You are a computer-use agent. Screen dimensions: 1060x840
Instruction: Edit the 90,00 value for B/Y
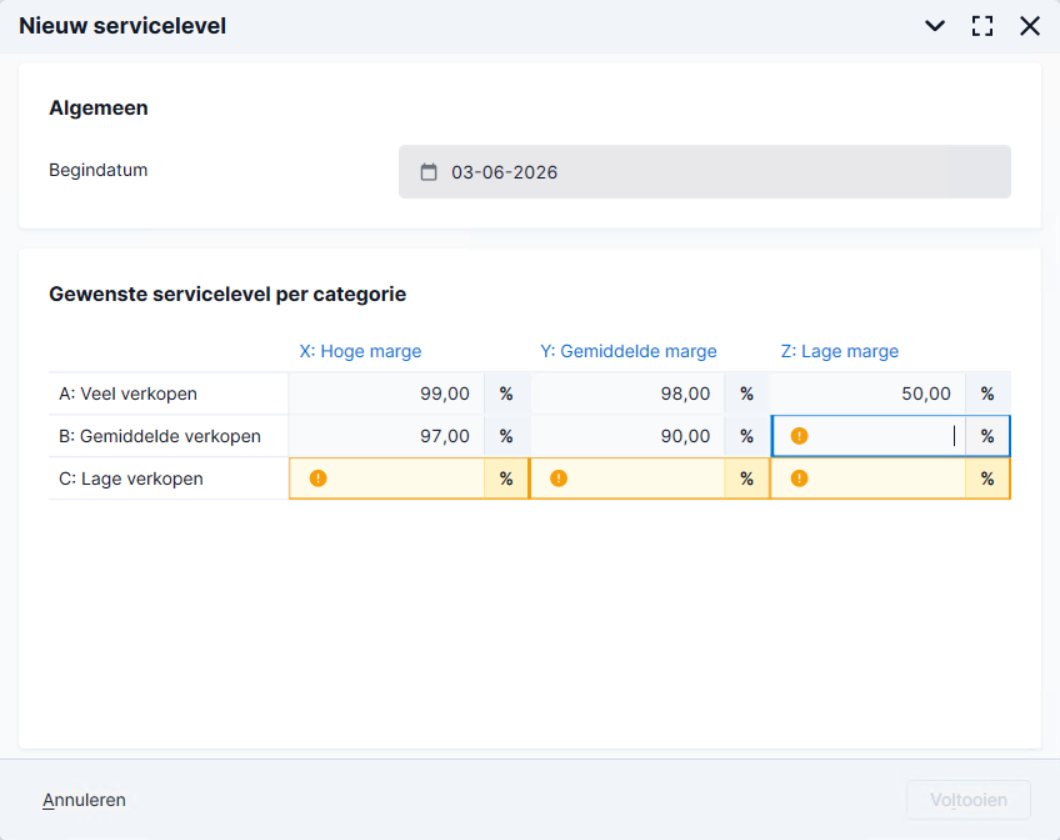click(x=627, y=437)
